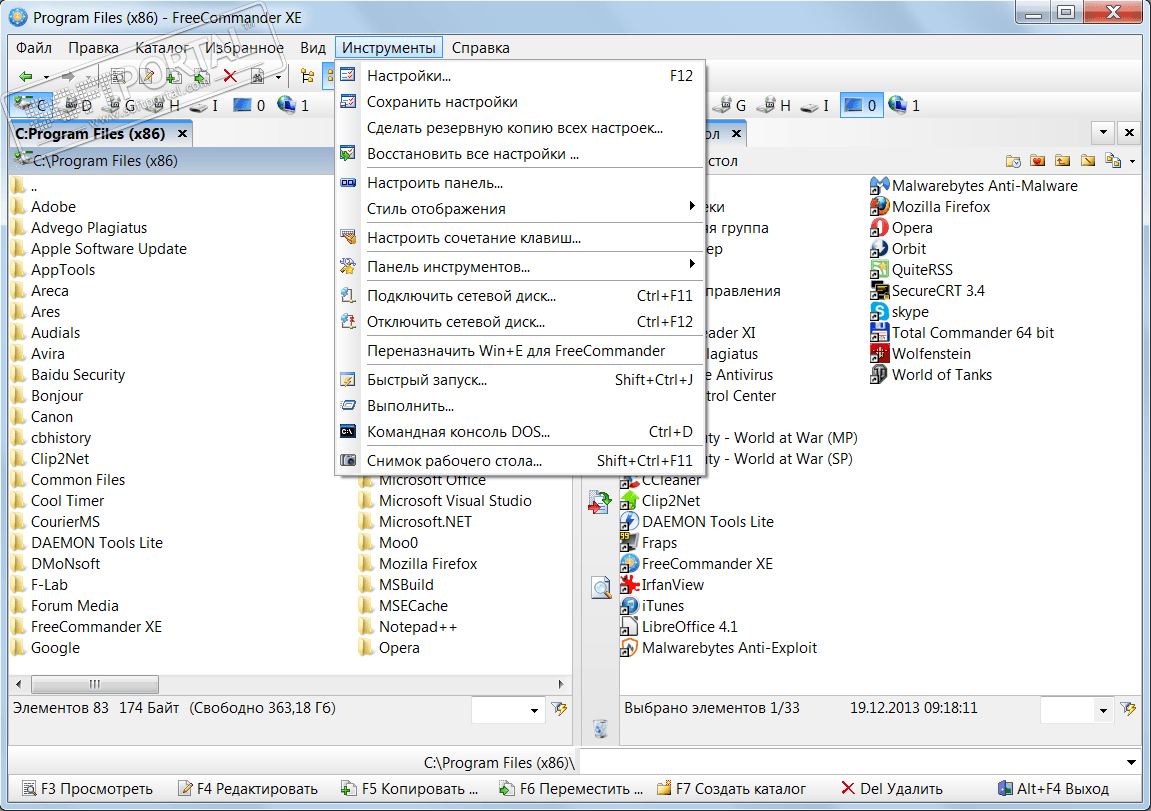Select removable drive I in left drive bar
The width and height of the screenshot is (1151, 811).
pos(204,105)
